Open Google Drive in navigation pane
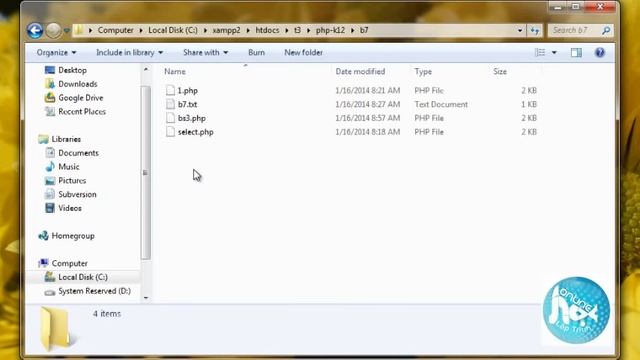Screen dimensions: 640x360 (80, 98)
